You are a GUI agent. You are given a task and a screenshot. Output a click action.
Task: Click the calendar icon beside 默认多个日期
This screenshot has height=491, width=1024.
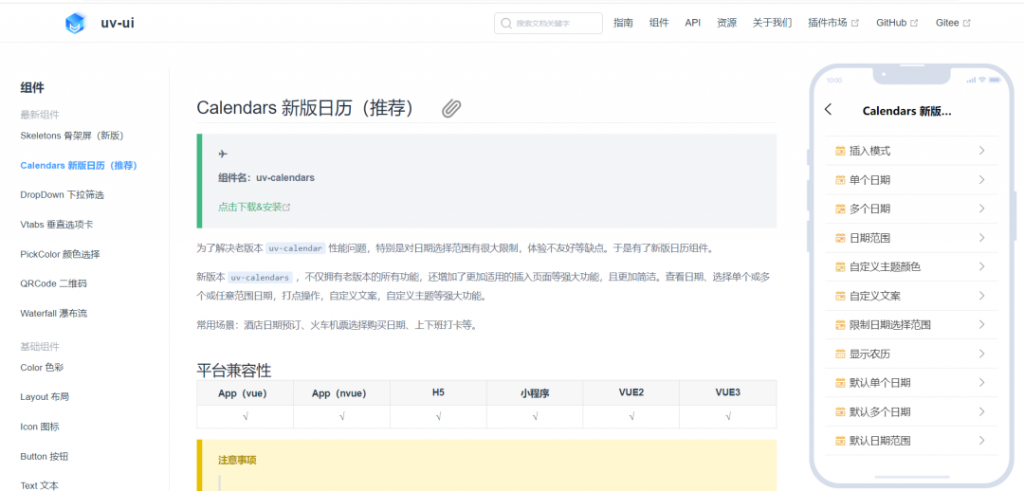pos(840,412)
